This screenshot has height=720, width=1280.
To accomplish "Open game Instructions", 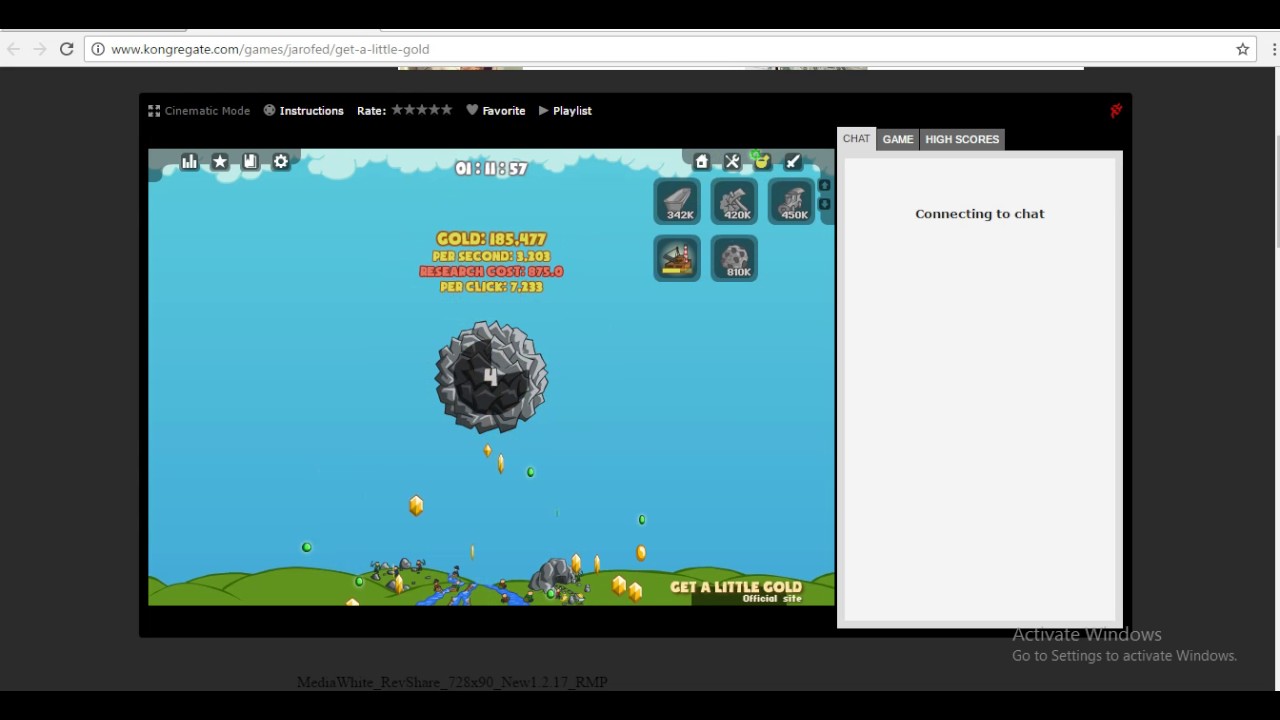I will [x=304, y=111].
